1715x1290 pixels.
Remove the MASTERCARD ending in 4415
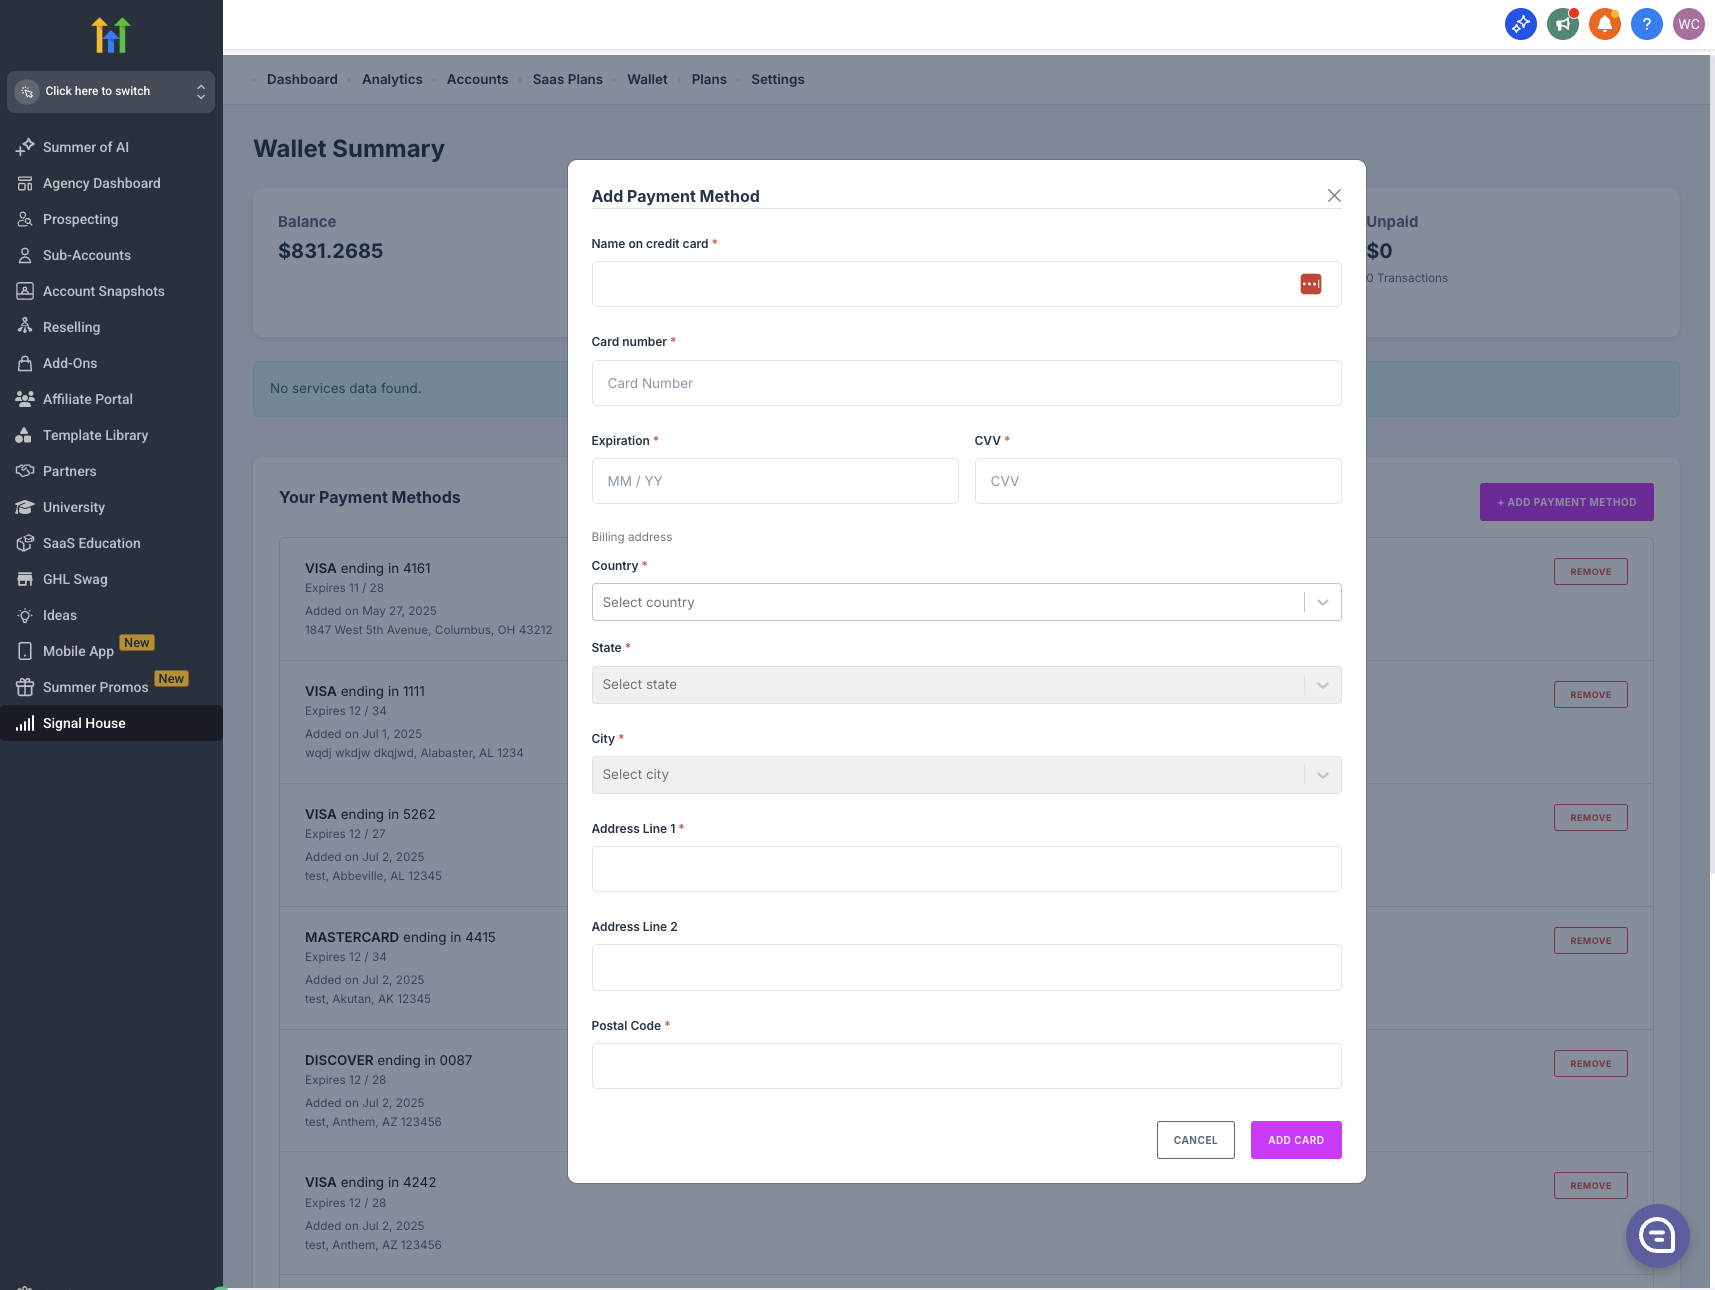1591,941
